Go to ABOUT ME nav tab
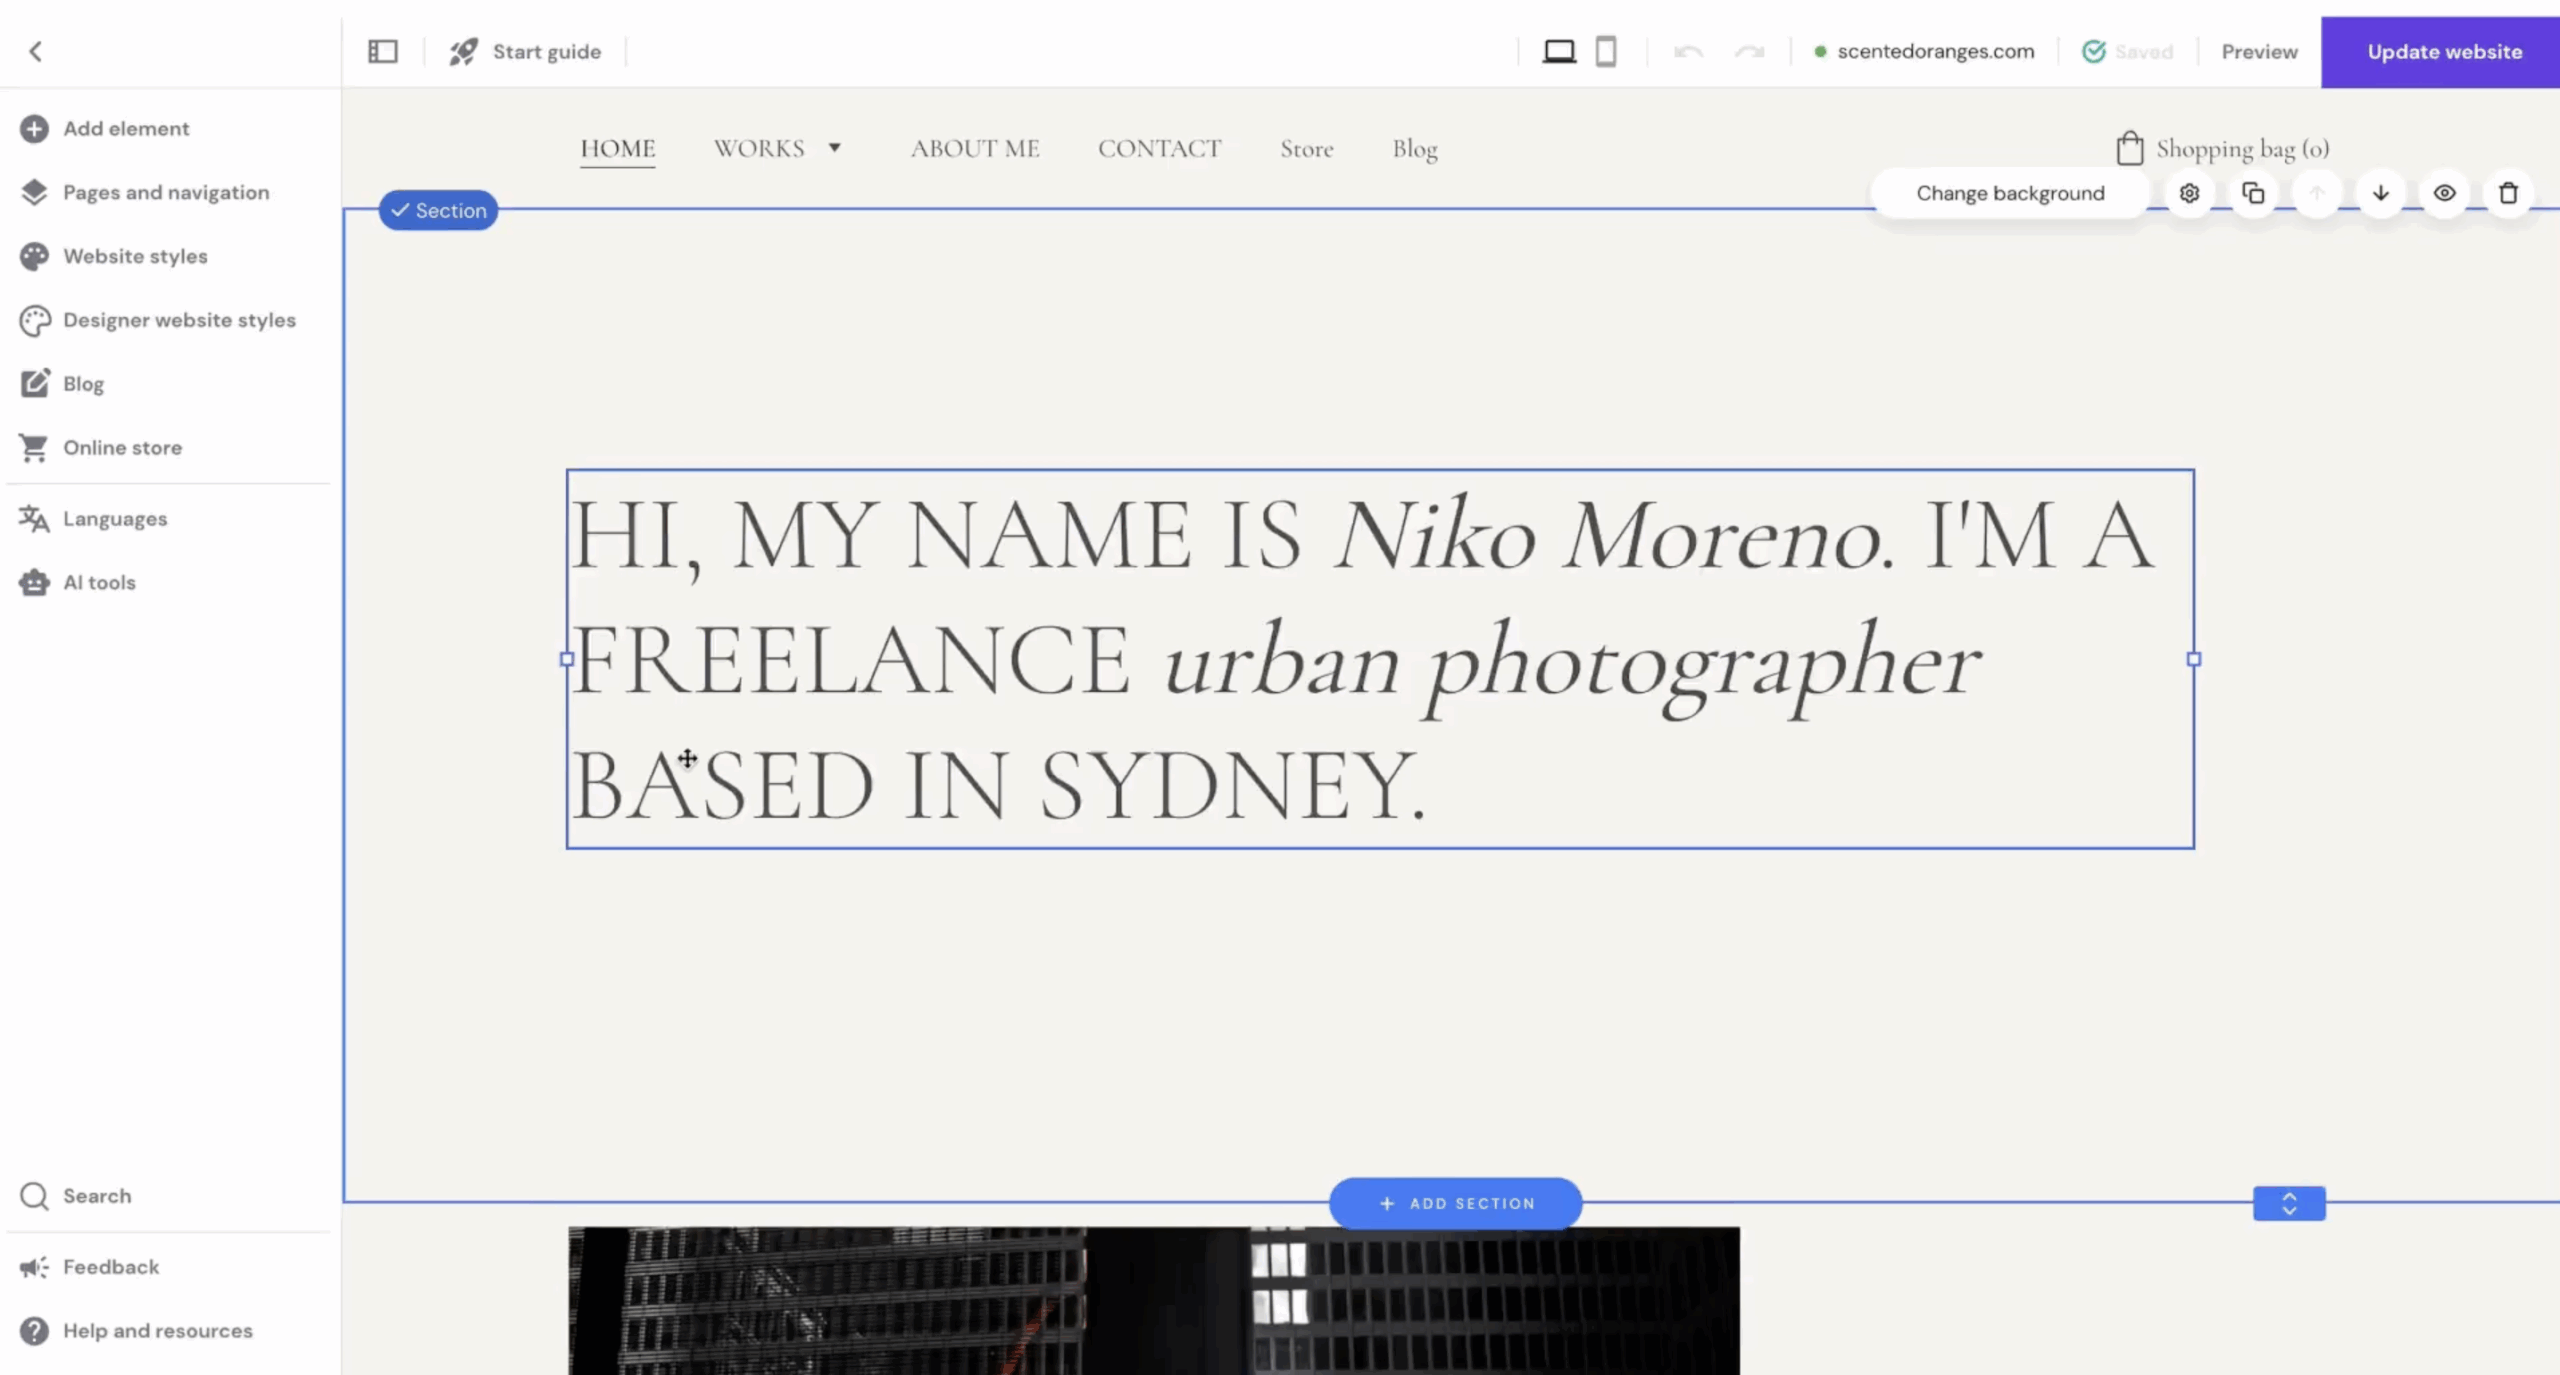This screenshot has height=1375, width=2560. pos(975,149)
